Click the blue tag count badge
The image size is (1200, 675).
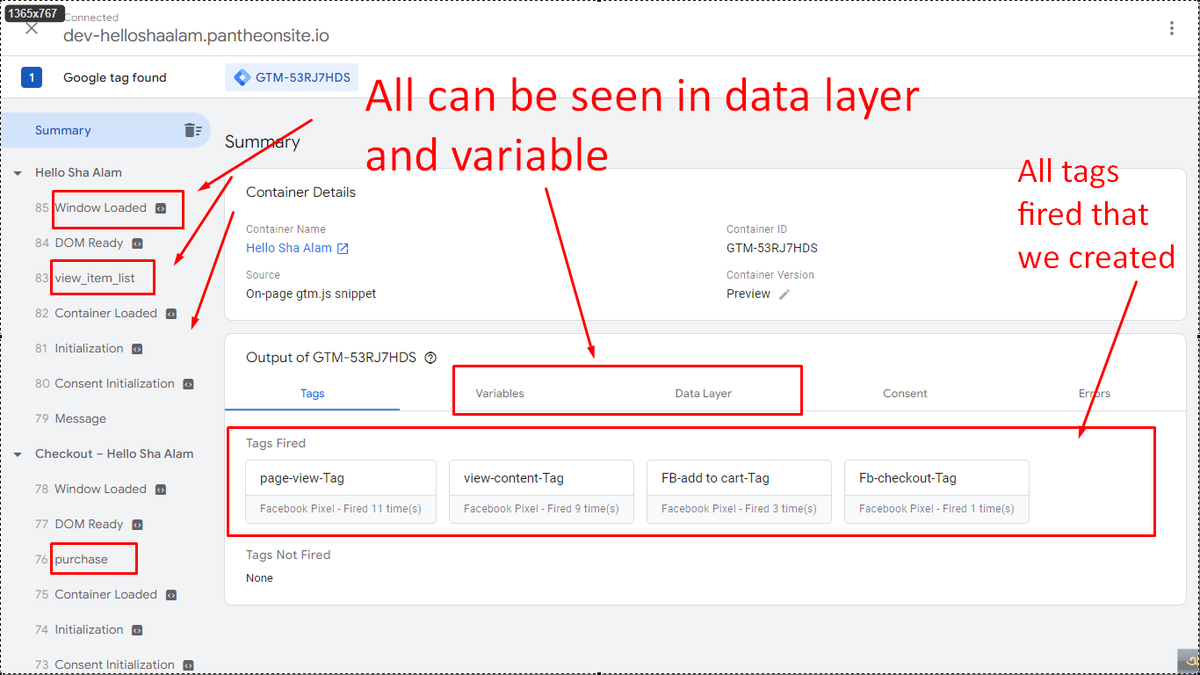32,77
